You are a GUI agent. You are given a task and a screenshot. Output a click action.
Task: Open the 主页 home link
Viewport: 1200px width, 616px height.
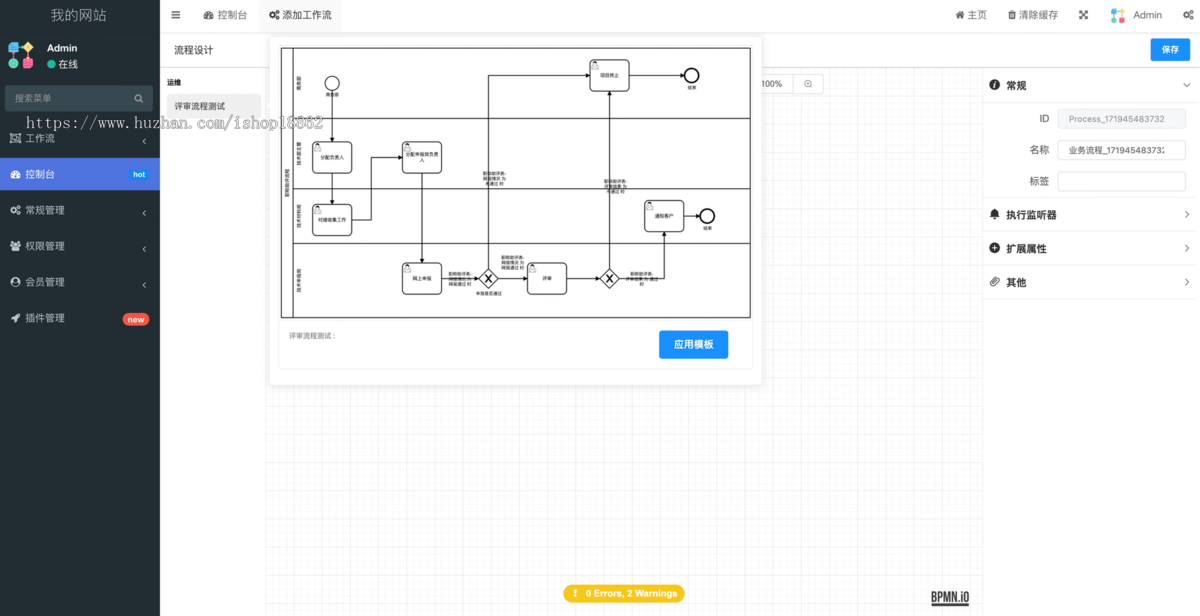(x=970, y=15)
